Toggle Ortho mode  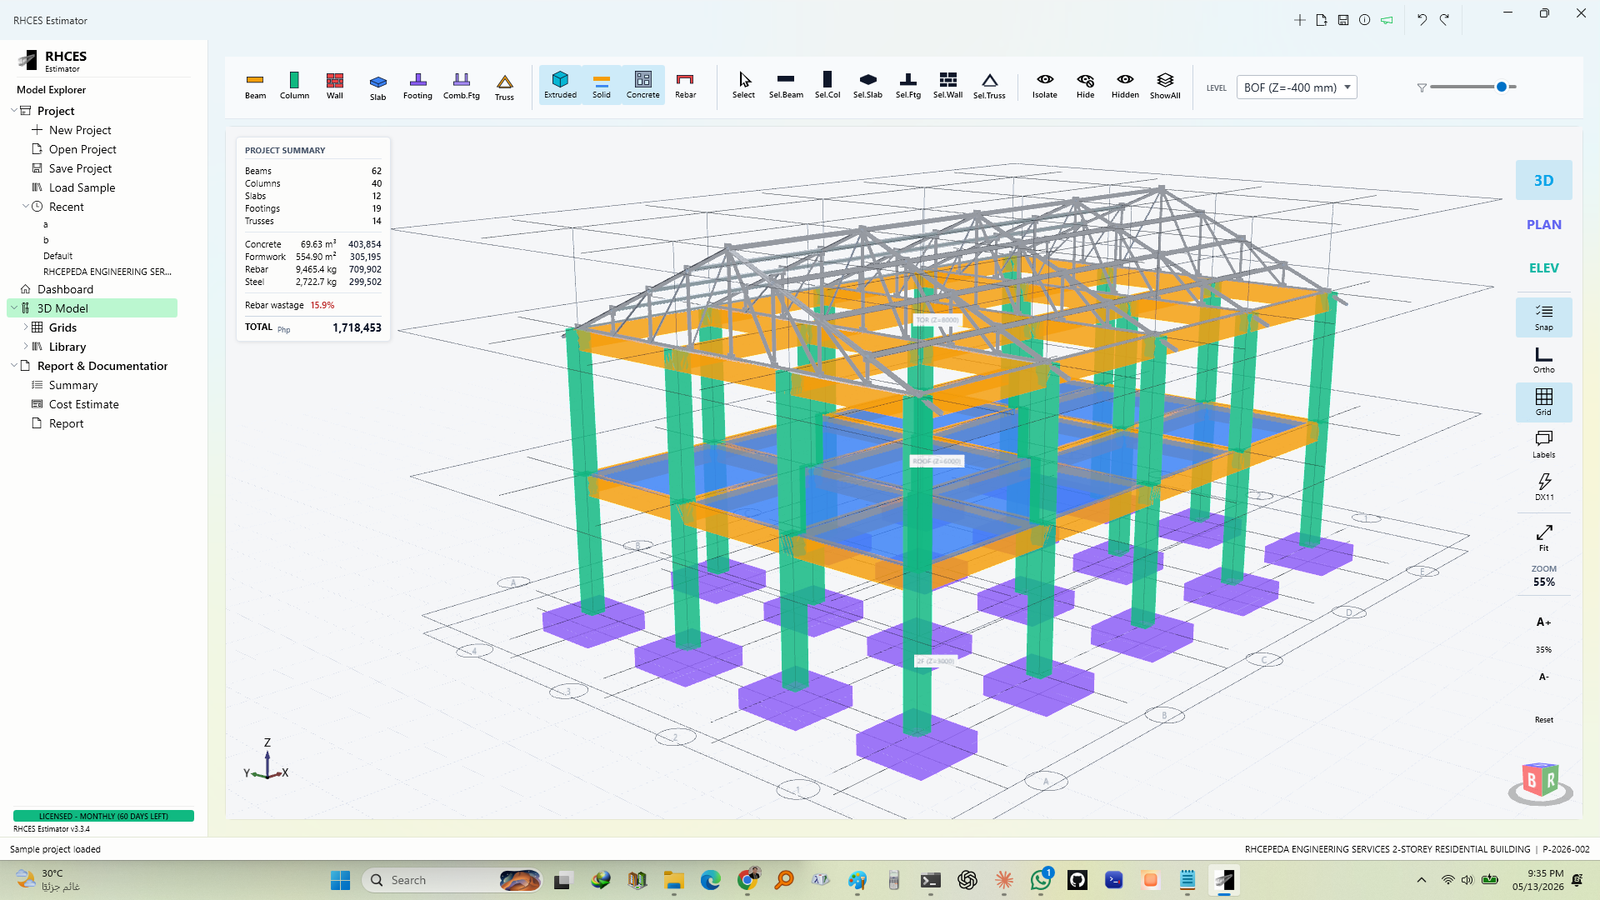click(1544, 360)
